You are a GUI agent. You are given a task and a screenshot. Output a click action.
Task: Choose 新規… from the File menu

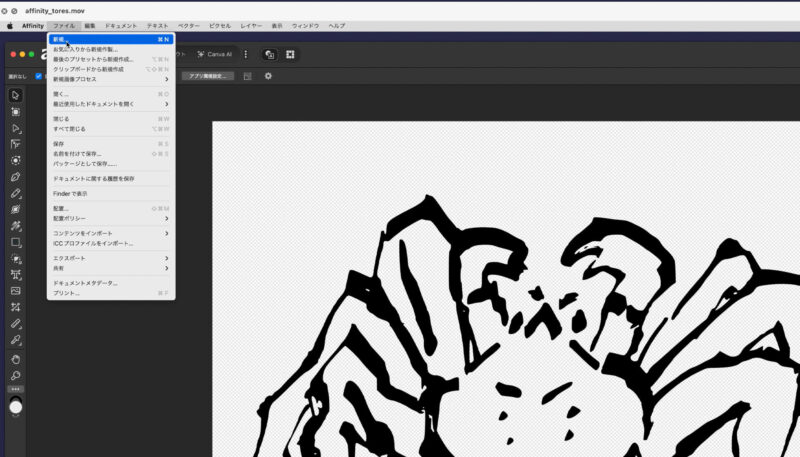coord(111,39)
